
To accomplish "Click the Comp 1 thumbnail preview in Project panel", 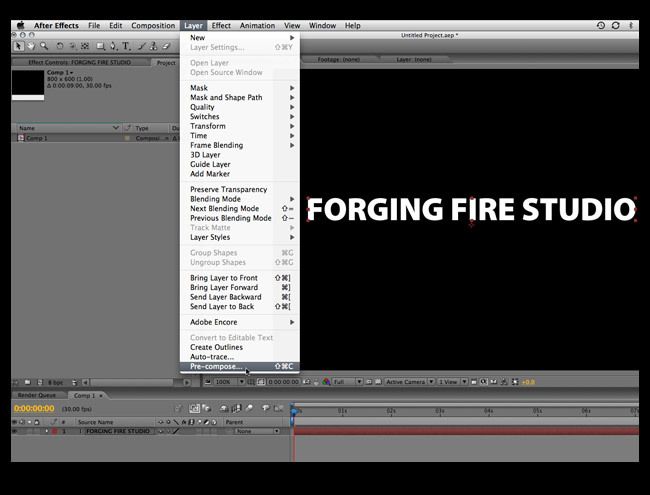I will (x=28, y=85).
